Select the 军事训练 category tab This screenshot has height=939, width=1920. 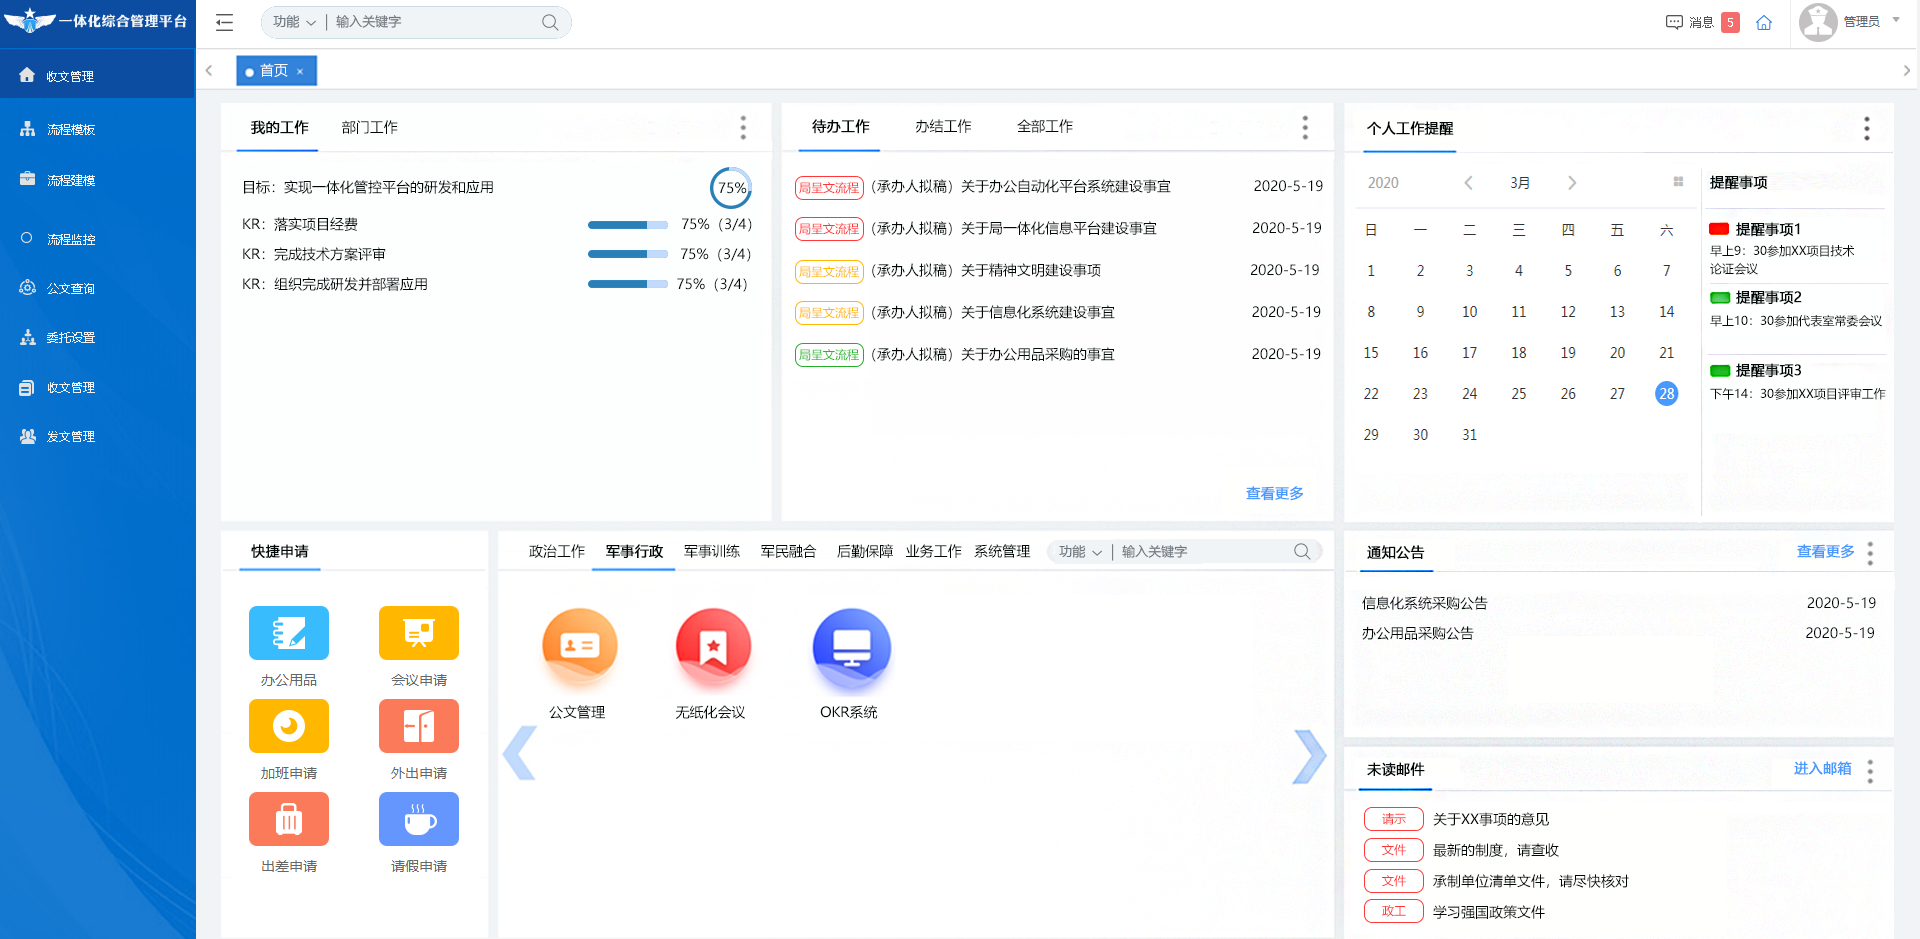[x=712, y=551]
